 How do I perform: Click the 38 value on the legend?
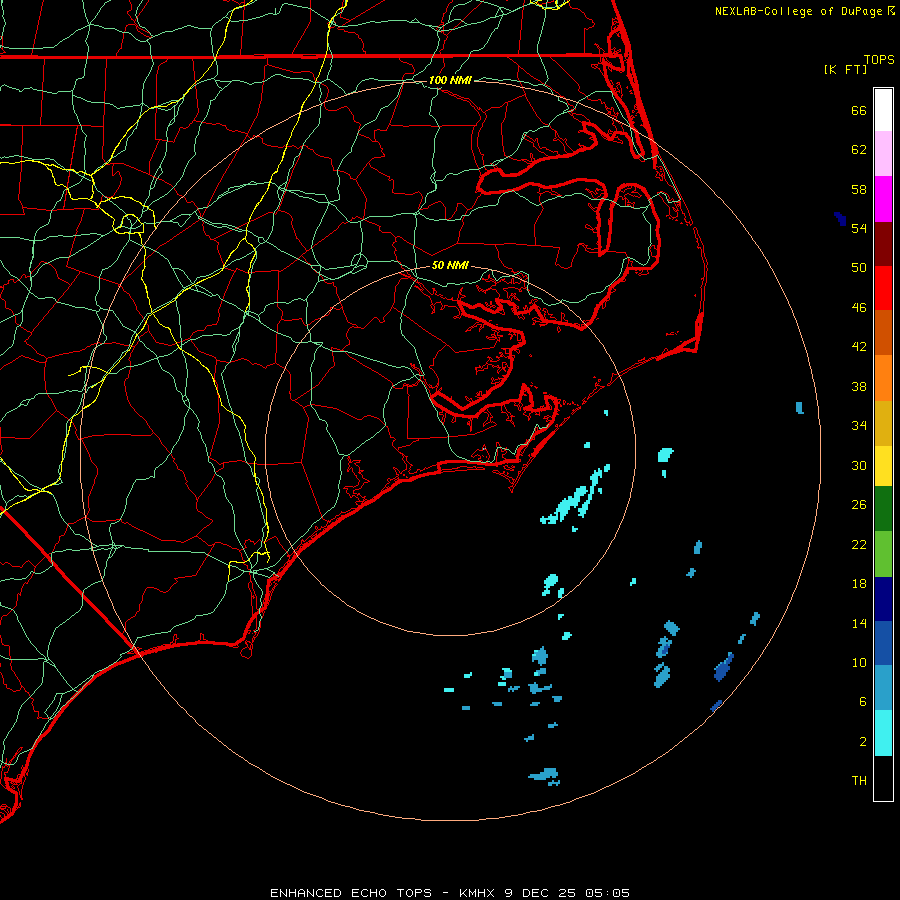859,386
